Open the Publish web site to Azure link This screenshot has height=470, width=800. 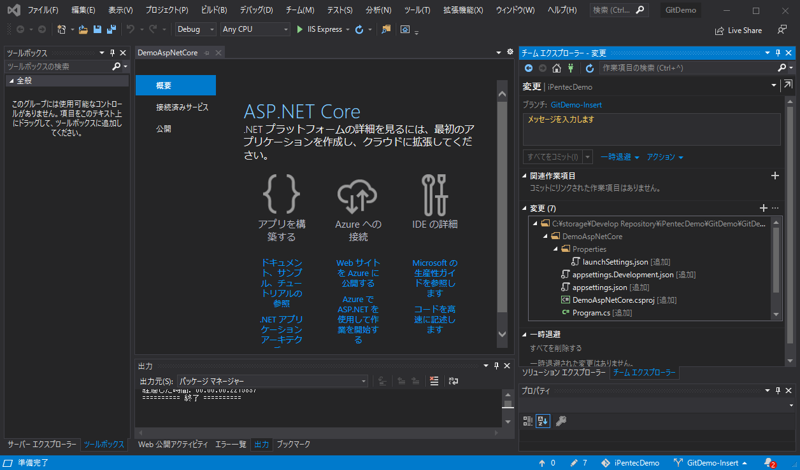(358, 273)
